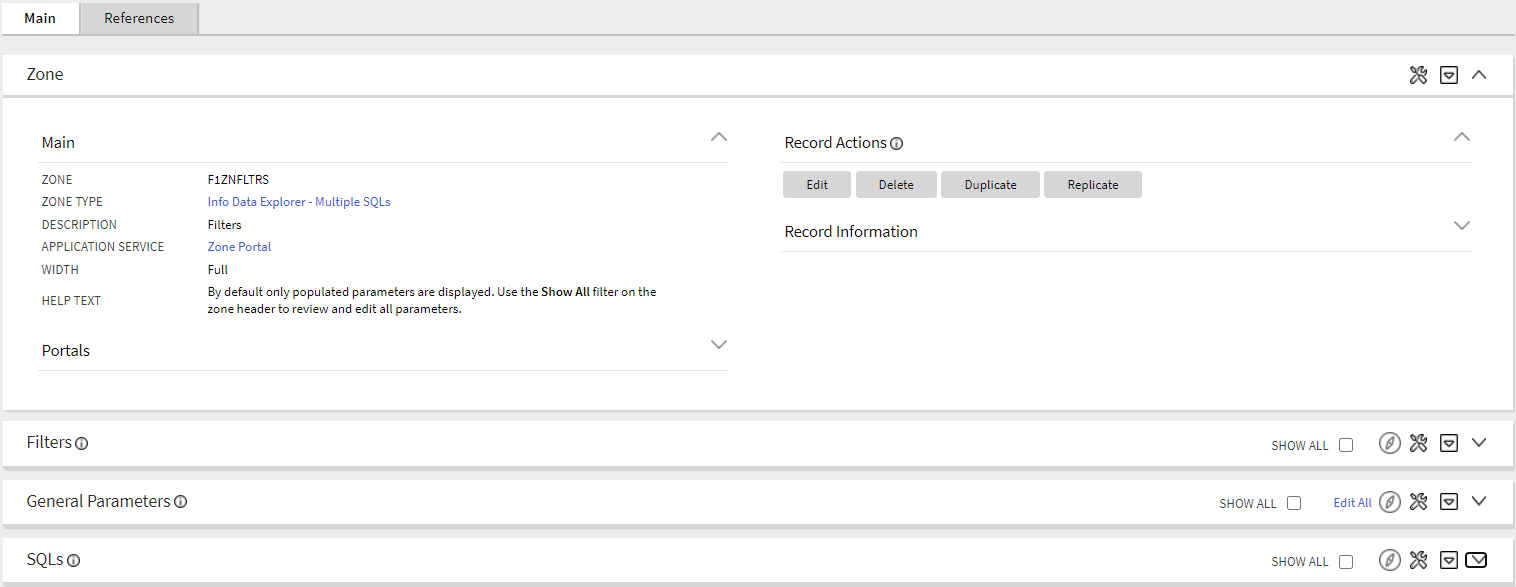The image size is (1516, 587).
Task: Expand the Portals subsection
Action: (719, 344)
